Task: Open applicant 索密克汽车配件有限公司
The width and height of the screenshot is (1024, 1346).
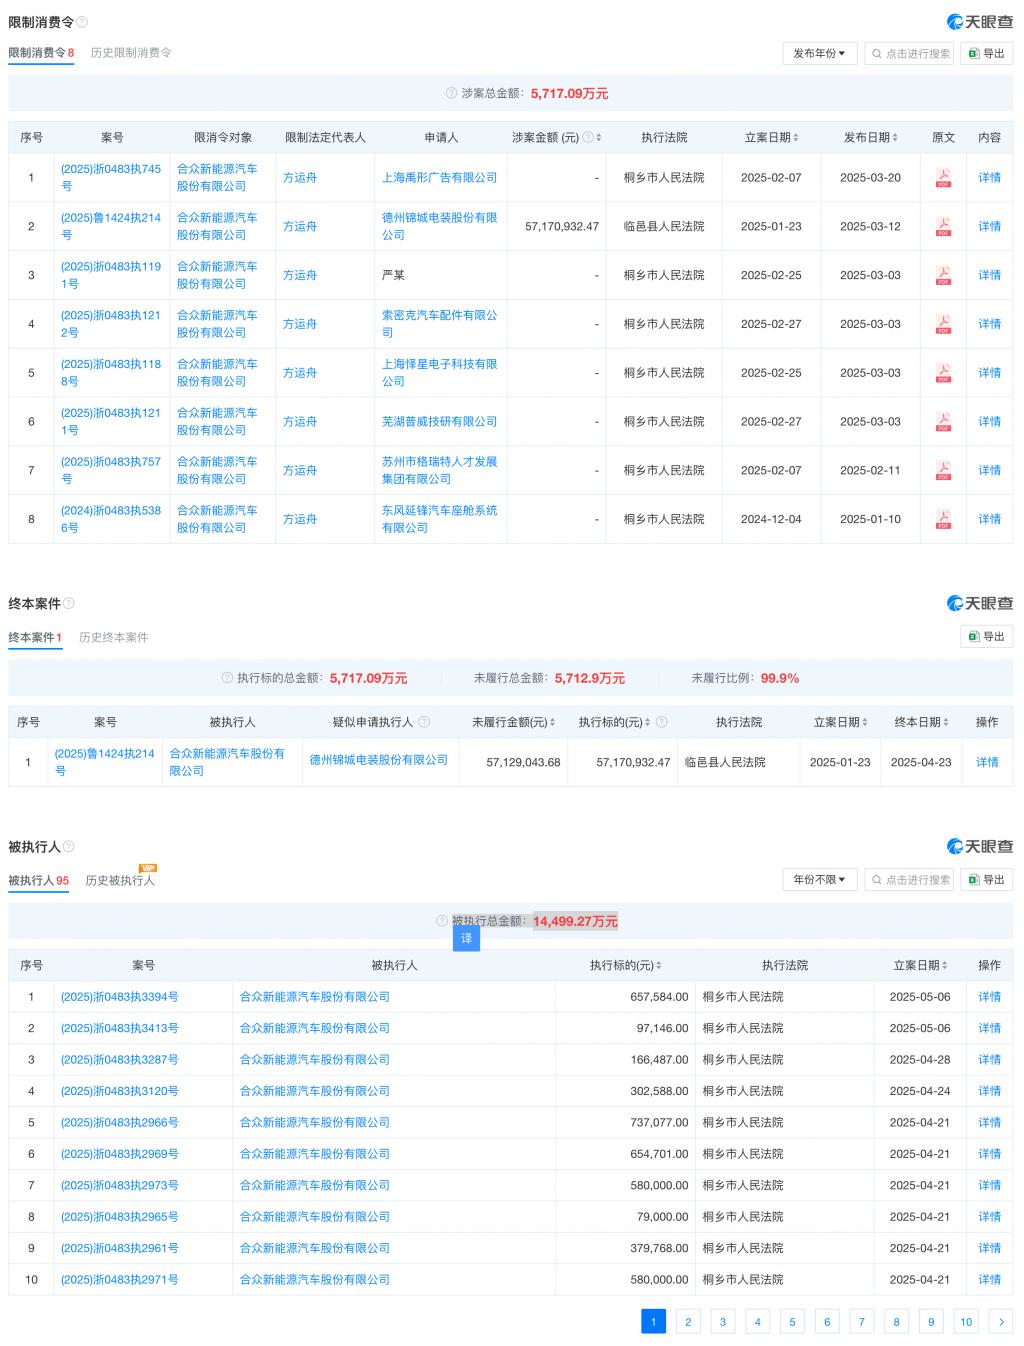Action: pyautogui.click(x=439, y=324)
